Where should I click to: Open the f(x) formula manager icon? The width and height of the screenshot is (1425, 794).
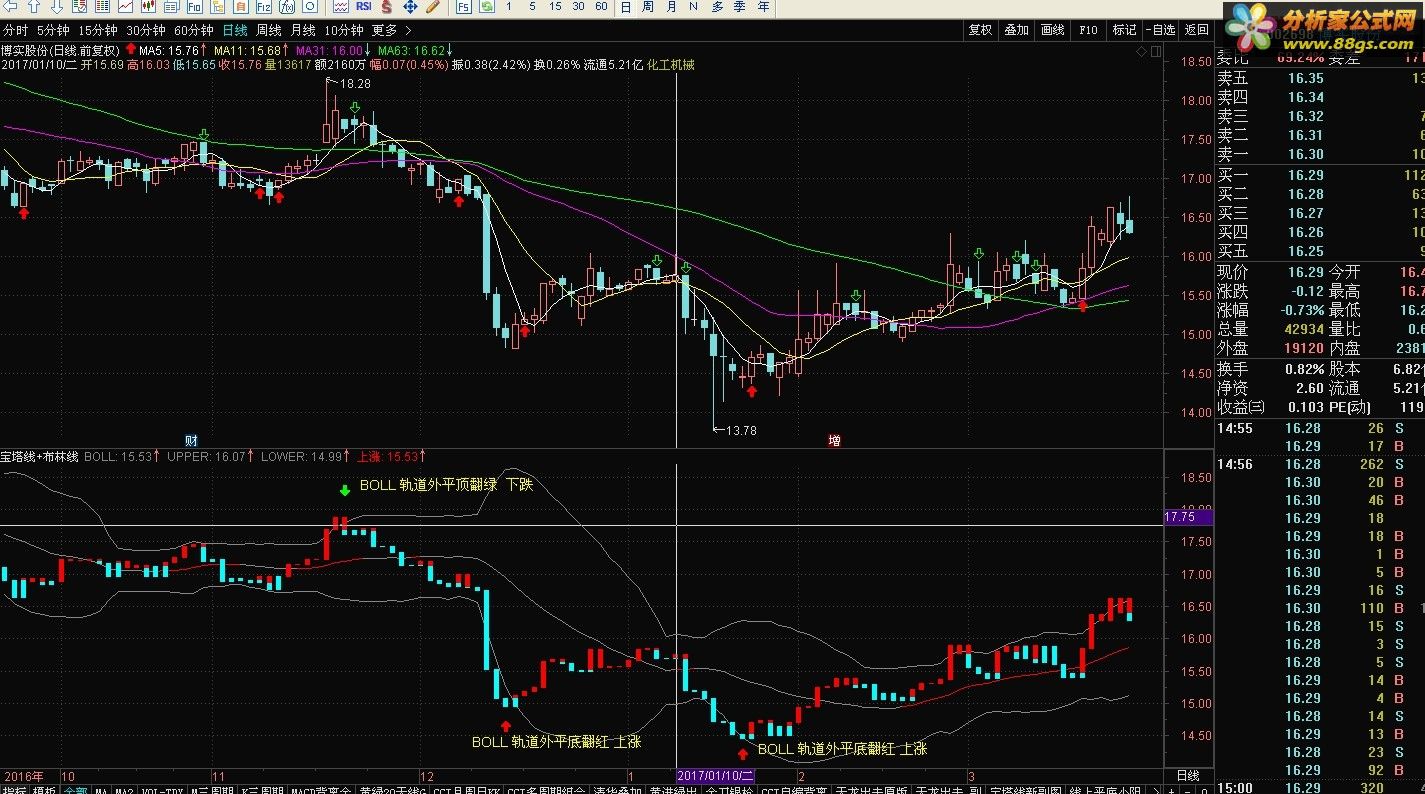click(287, 7)
